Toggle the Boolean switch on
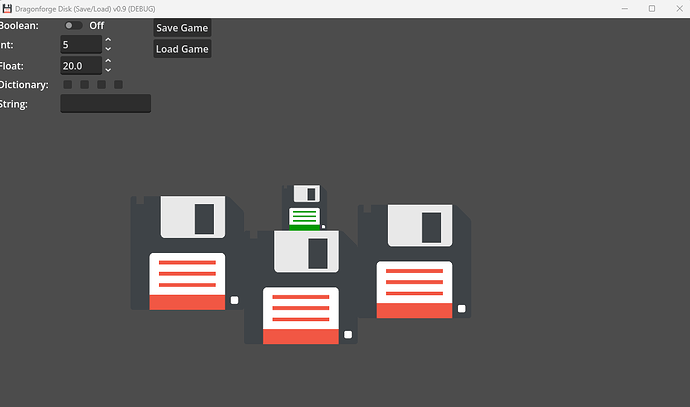The height and width of the screenshot is (407, 690). [x=73, y=26]
